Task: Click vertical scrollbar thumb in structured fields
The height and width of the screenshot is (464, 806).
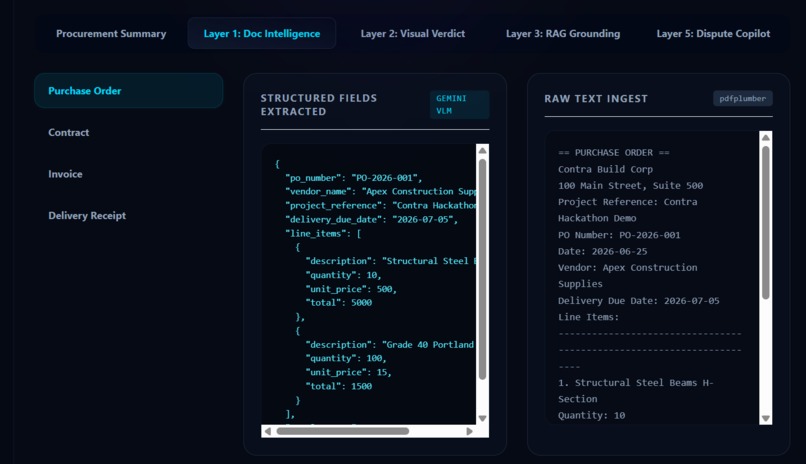Action: coord(482,269)
